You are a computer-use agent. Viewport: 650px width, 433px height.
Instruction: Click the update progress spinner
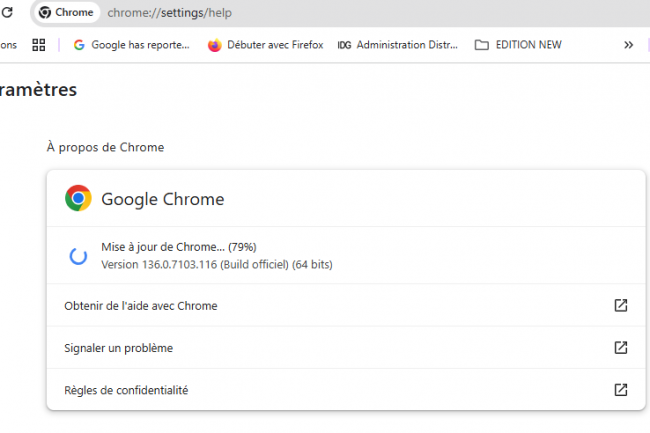coord(78,255)
